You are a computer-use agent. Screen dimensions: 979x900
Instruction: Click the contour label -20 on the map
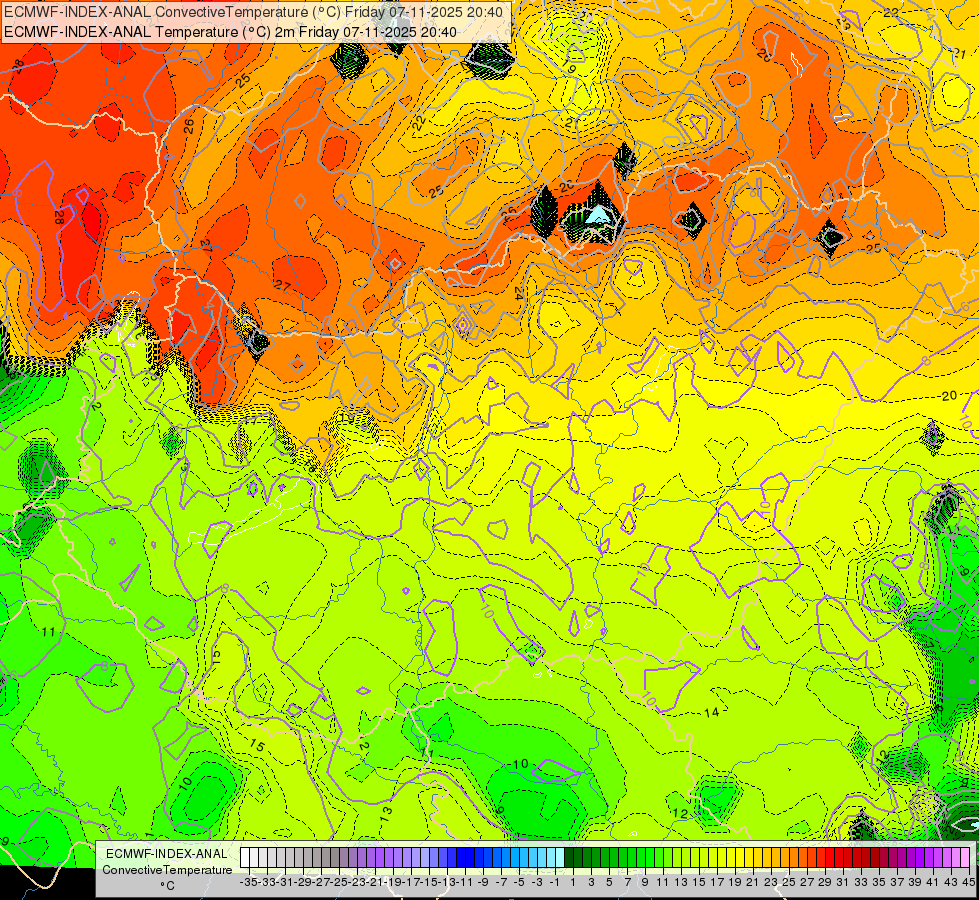948,396
